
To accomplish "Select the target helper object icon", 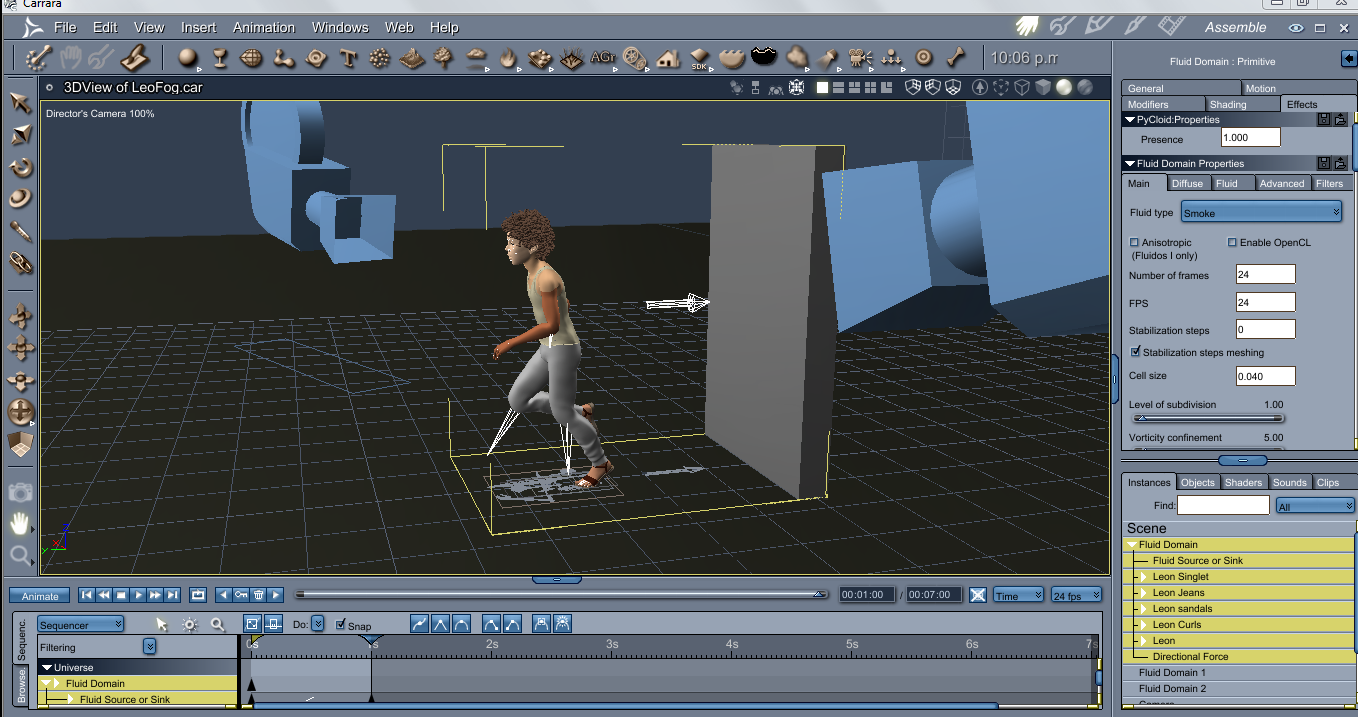I will click(924, 57).
